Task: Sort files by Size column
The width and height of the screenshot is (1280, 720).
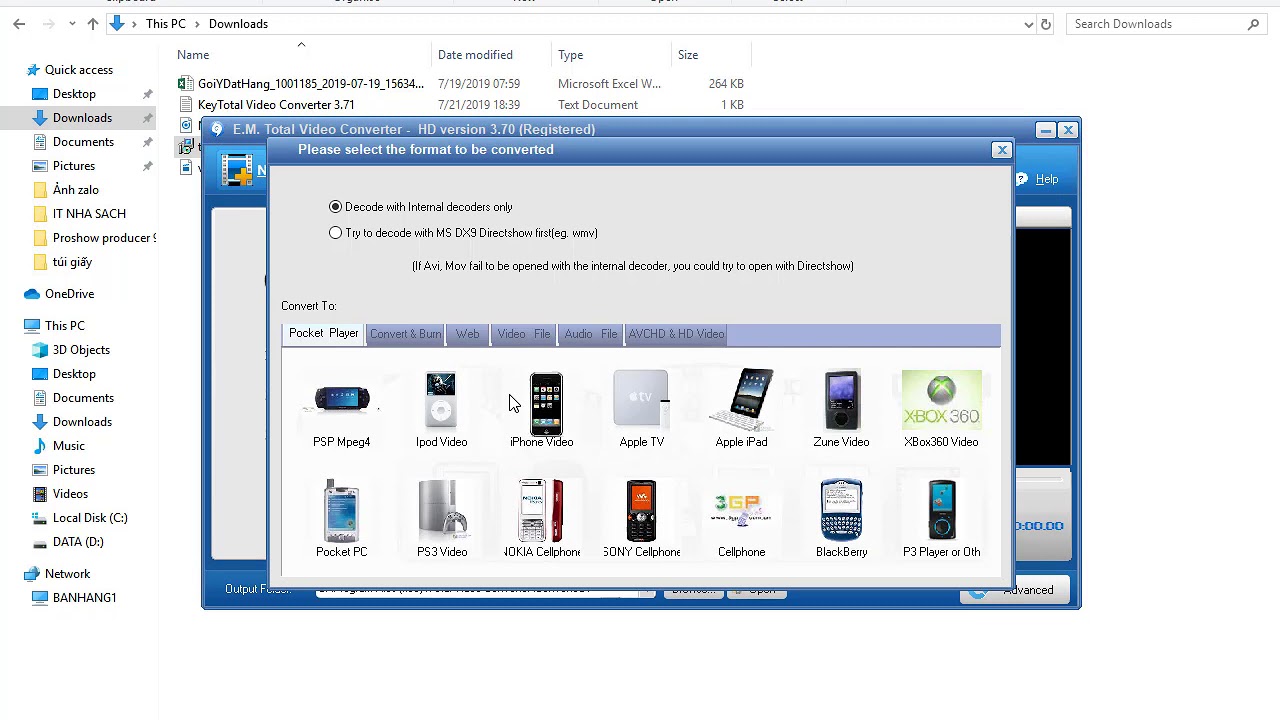Action: click(688, 55)
